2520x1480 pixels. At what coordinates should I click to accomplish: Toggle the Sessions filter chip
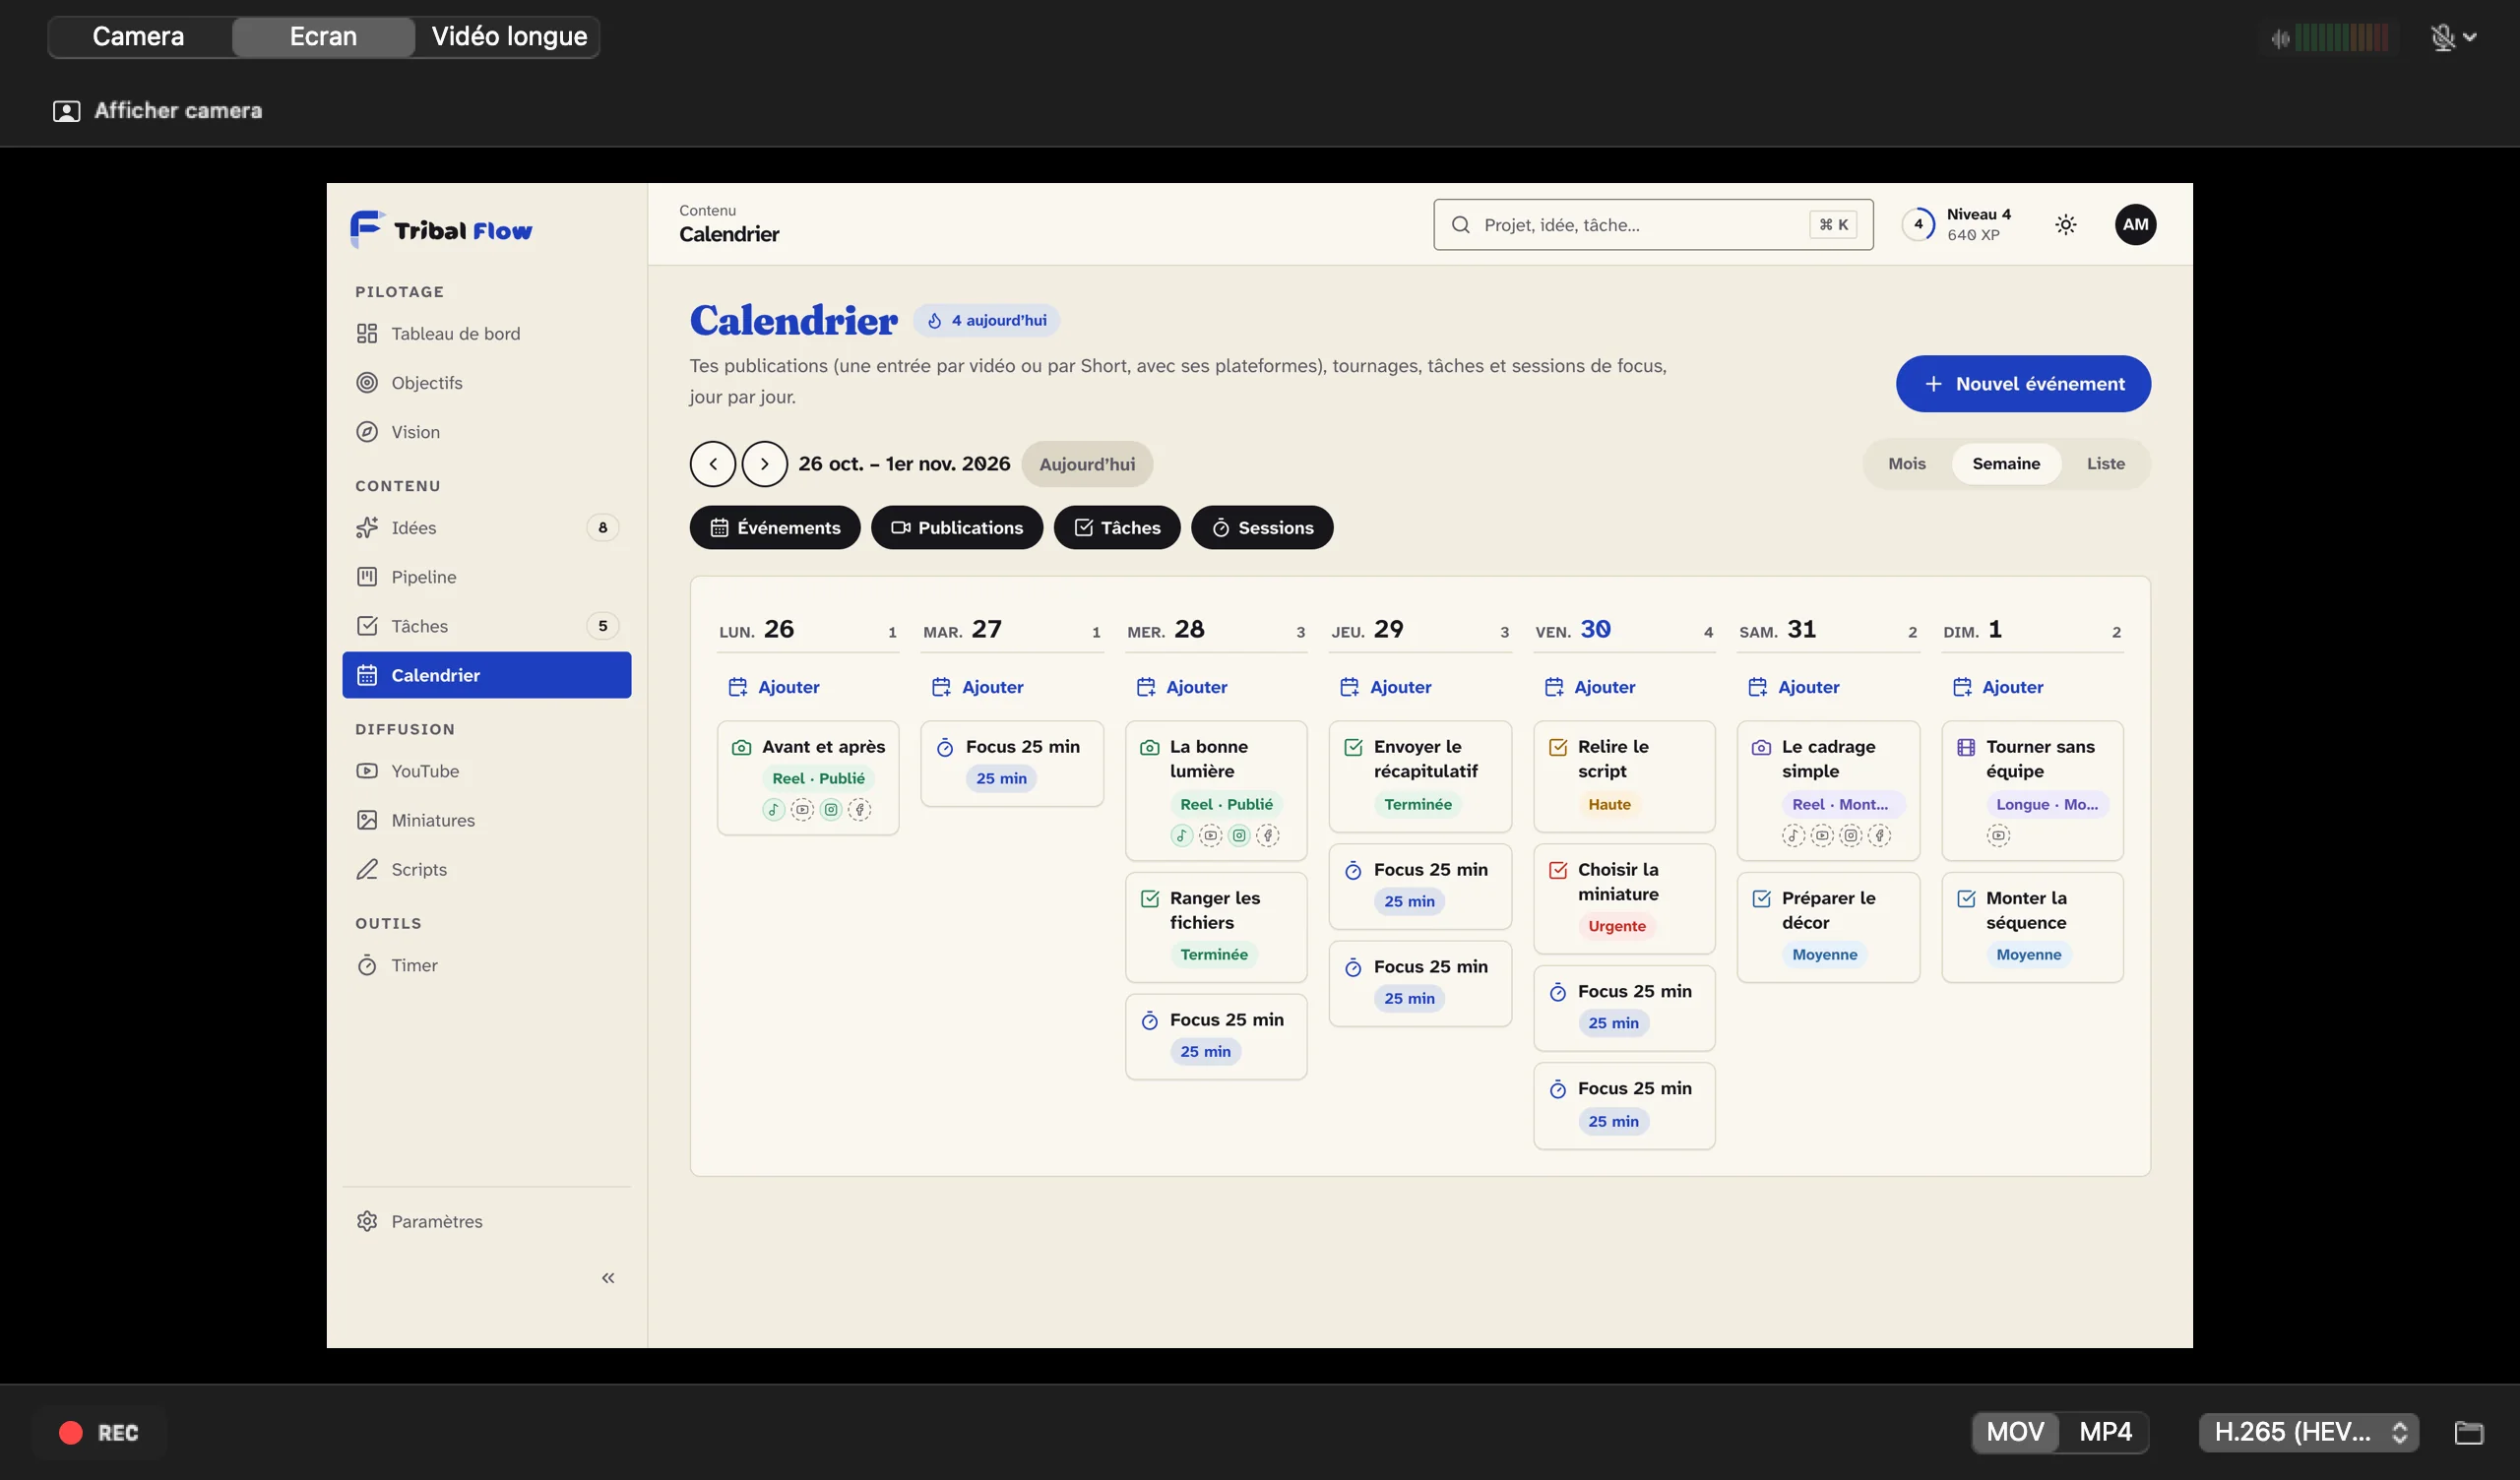1262,527
